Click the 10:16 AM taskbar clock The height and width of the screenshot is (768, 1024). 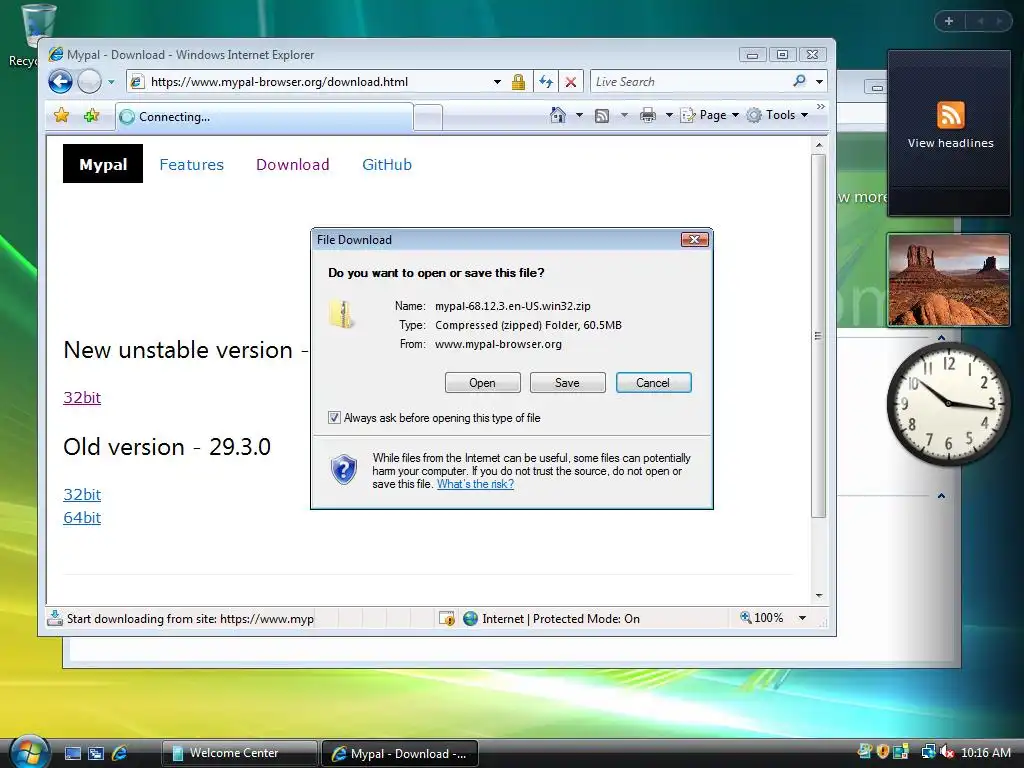985,753
